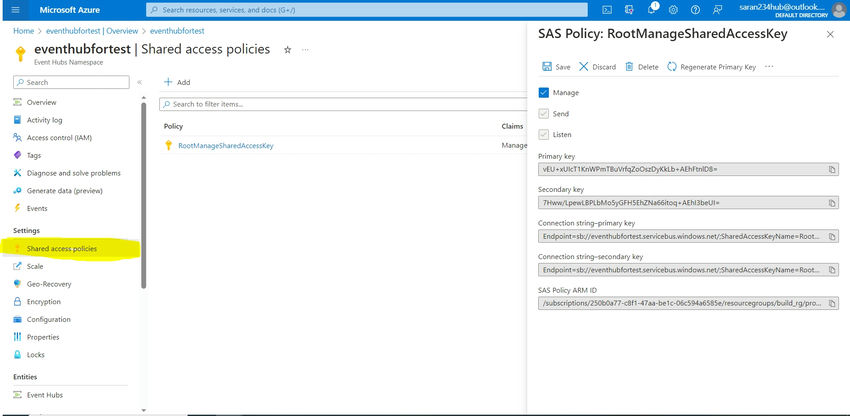Open the last eventhubfortest breadcrumb
The height and width of the screenshot is (416, 850).
click(x=177, y=31)
